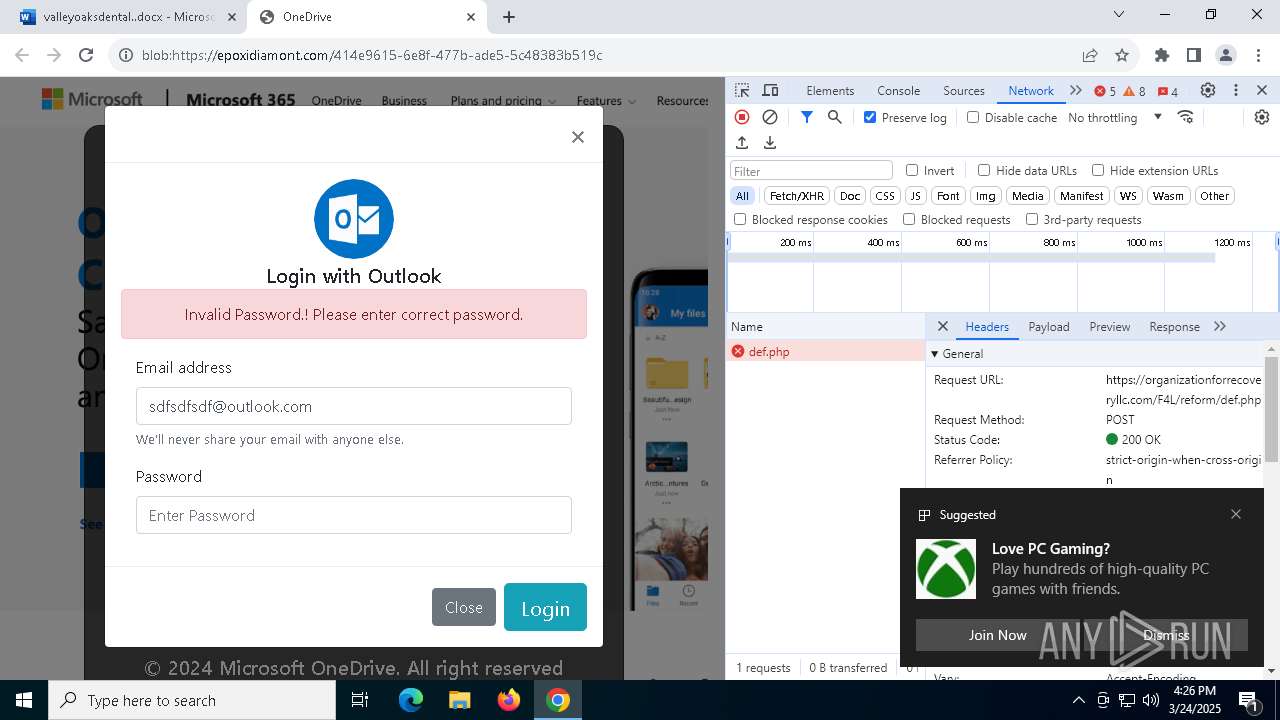Screen dimensions: 1280x720
Task: Enable Hide extension URLs checkbox
Action: click(x=1098, y=170)
